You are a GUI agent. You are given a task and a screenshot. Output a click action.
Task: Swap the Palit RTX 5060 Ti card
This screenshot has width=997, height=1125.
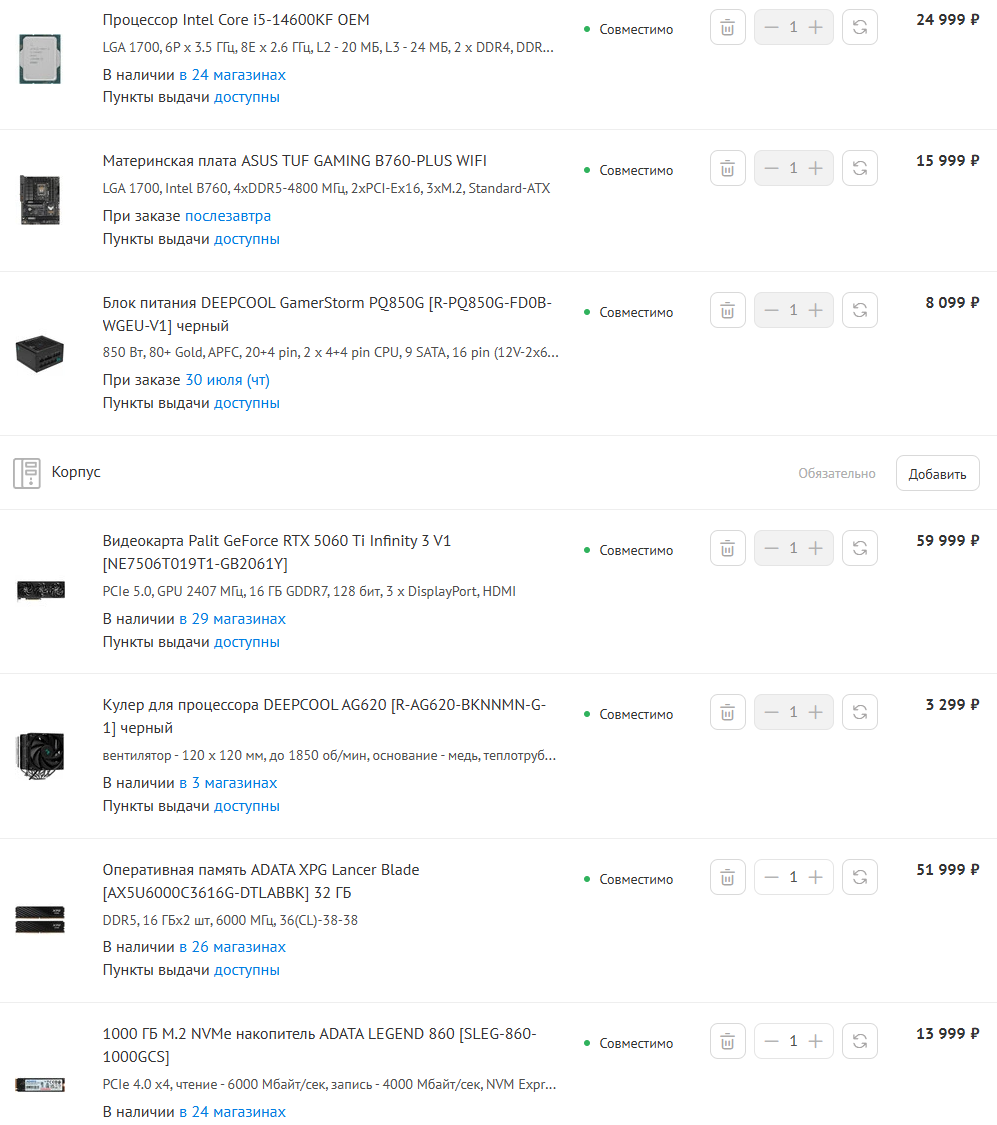(x=859, y=548)
